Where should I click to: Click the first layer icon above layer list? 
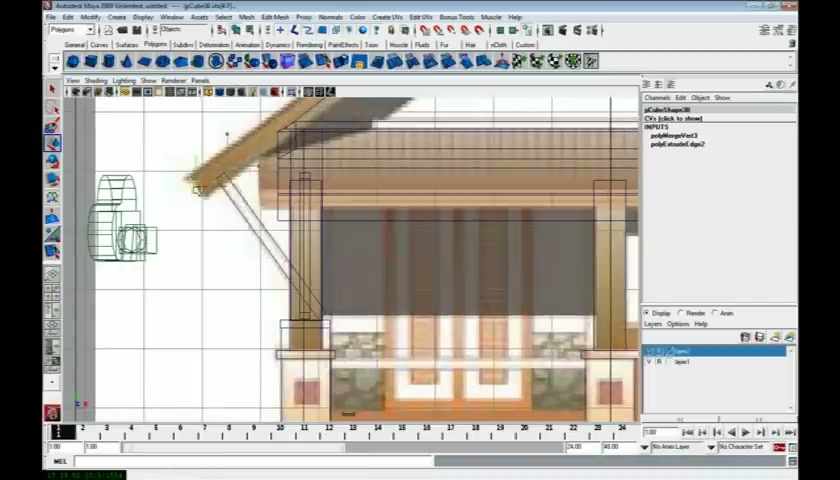pyautogui.click(x=745, y=337)
